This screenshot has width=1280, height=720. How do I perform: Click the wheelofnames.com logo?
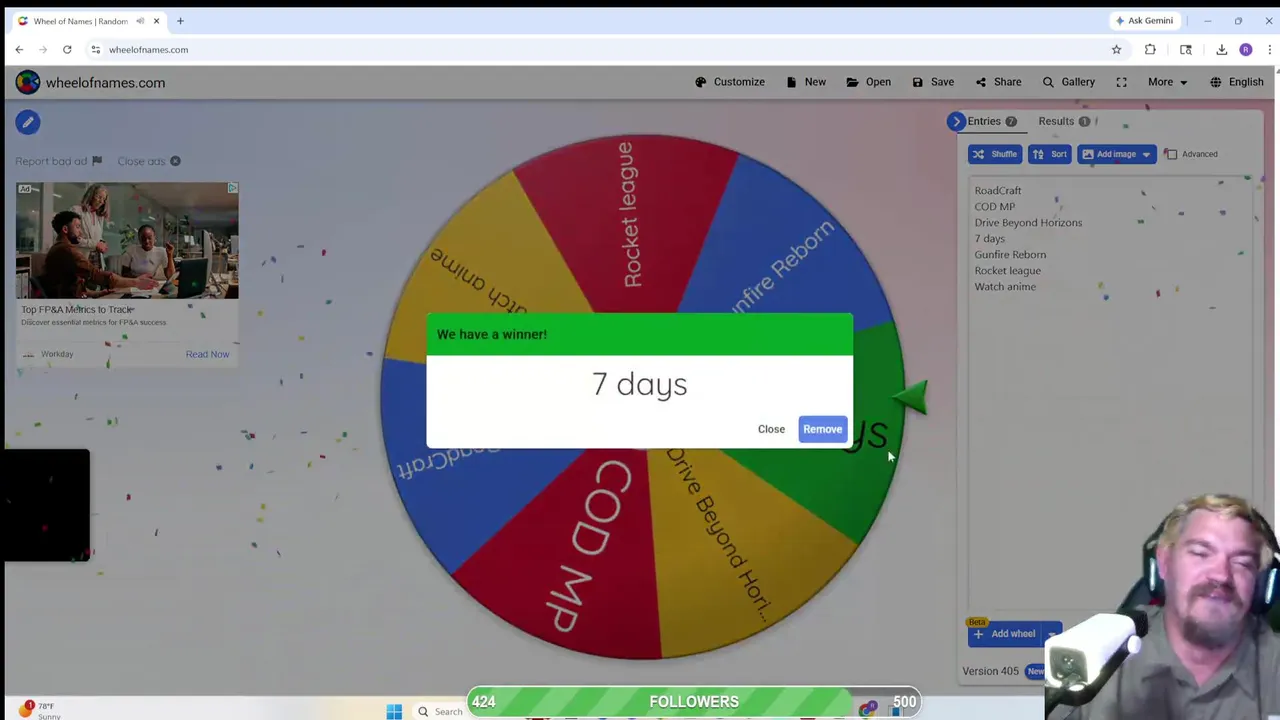tap(90, 83)
